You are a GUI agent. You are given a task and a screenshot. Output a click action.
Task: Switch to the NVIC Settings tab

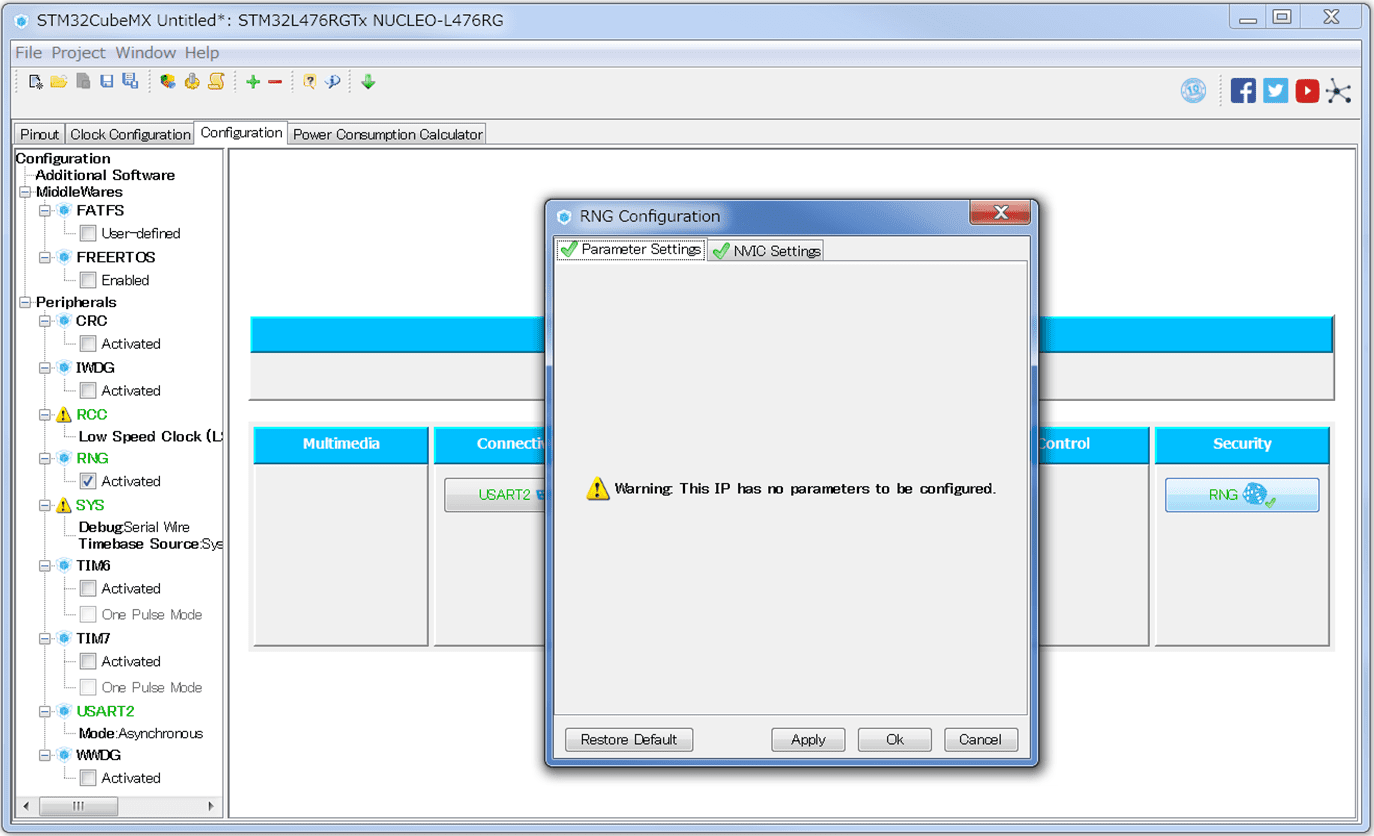tap(766, 251)
